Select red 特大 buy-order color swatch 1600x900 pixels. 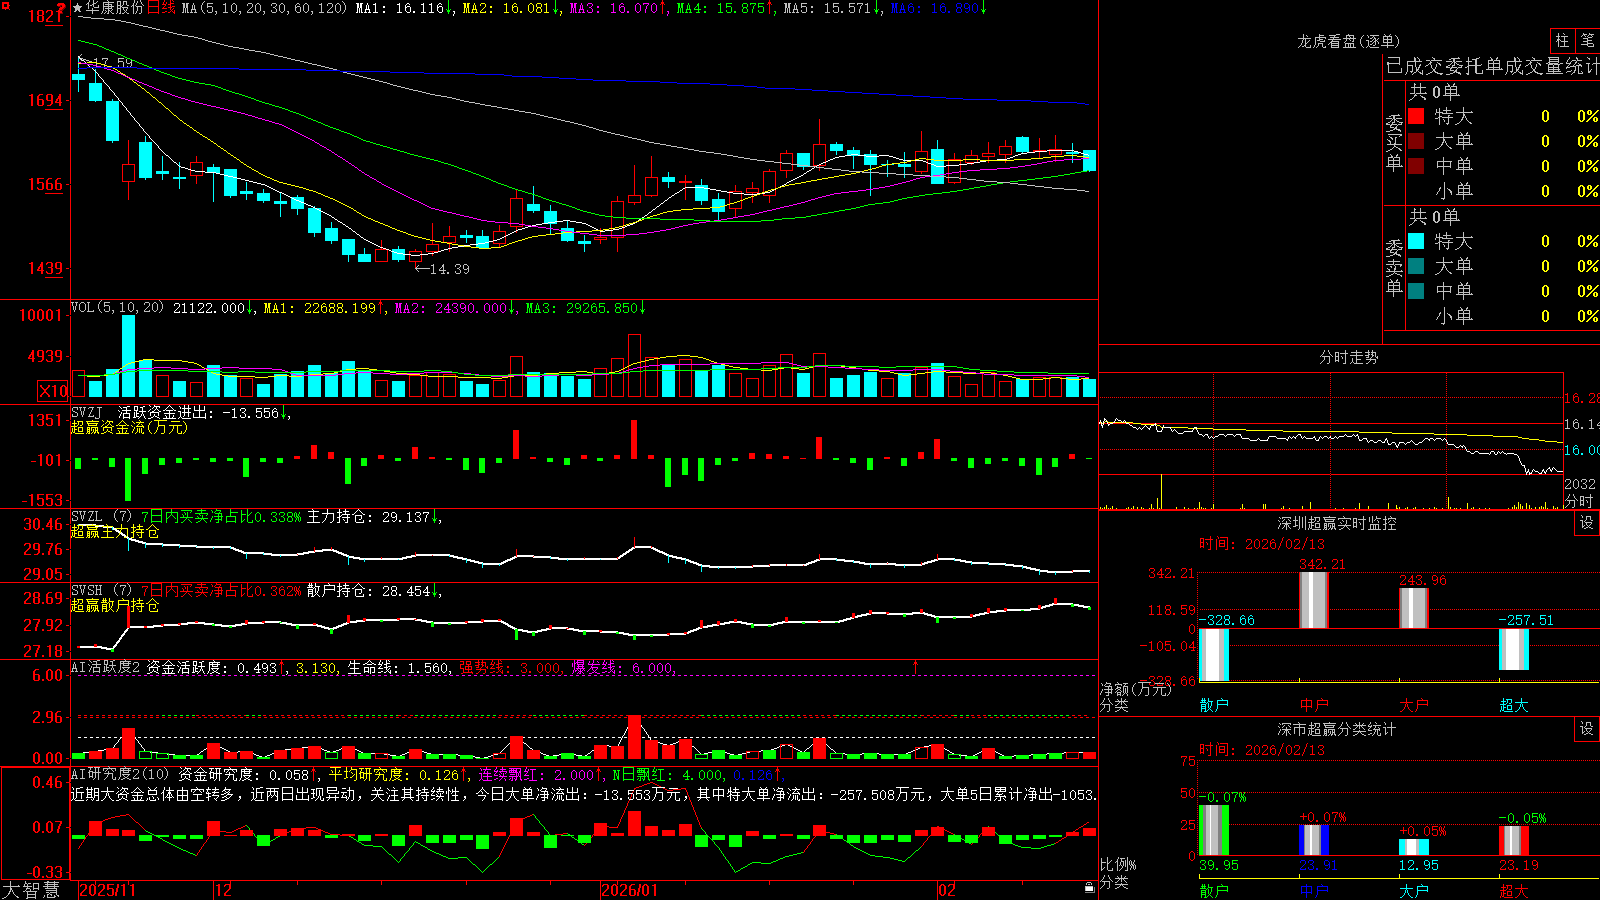tap(1416, 116)
